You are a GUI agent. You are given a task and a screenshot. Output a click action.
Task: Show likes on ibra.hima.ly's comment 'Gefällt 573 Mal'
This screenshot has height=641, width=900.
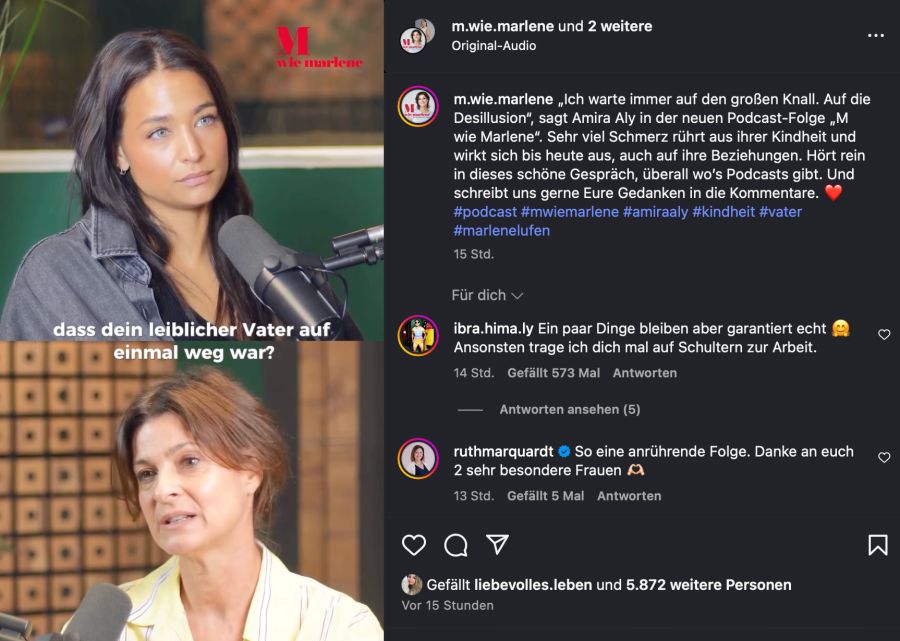552,373
